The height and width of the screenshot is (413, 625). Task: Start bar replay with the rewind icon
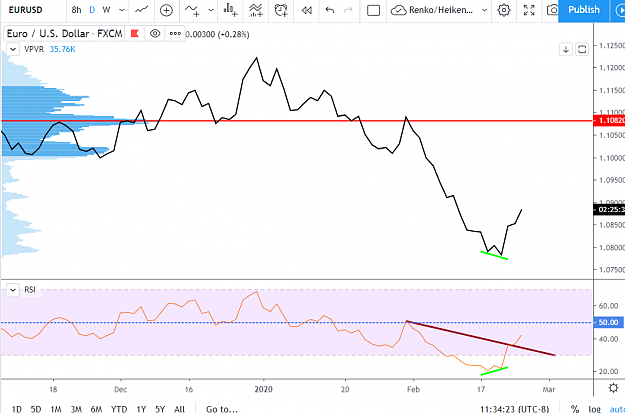tap(307, 10)
